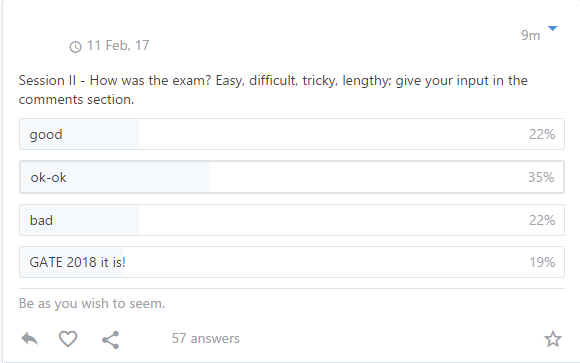Click the filled portion of ok-ok bar
Viewport: 580px width, 363px height.
click(x=115, y=177)
